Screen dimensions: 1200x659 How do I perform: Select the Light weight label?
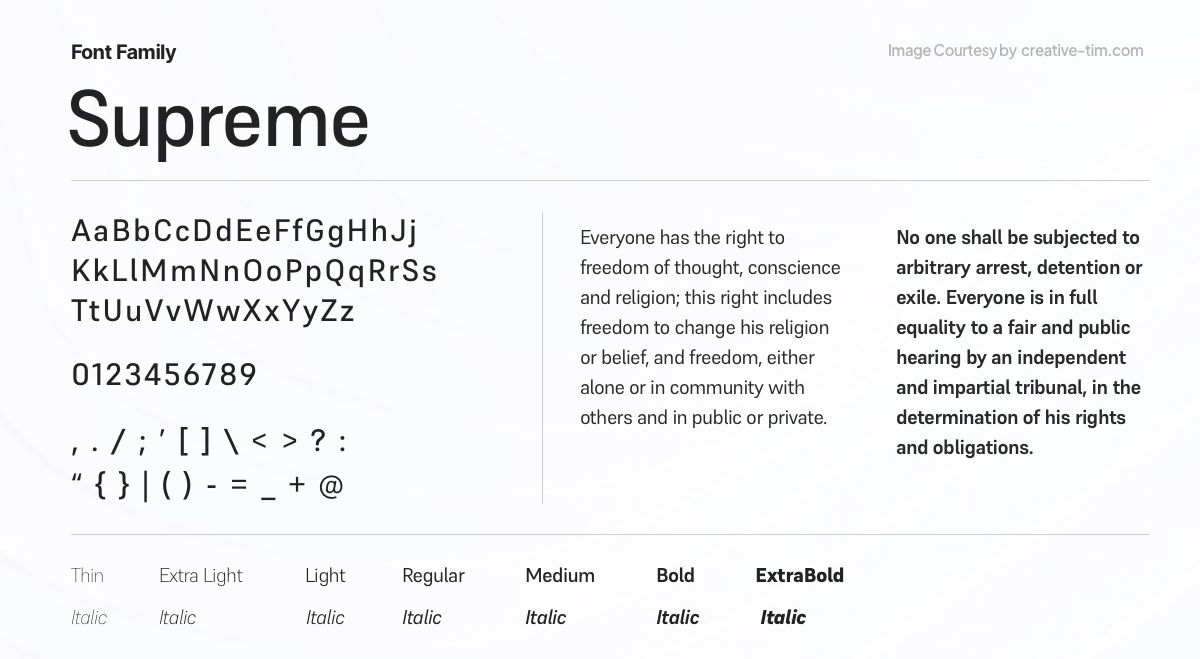325,575
